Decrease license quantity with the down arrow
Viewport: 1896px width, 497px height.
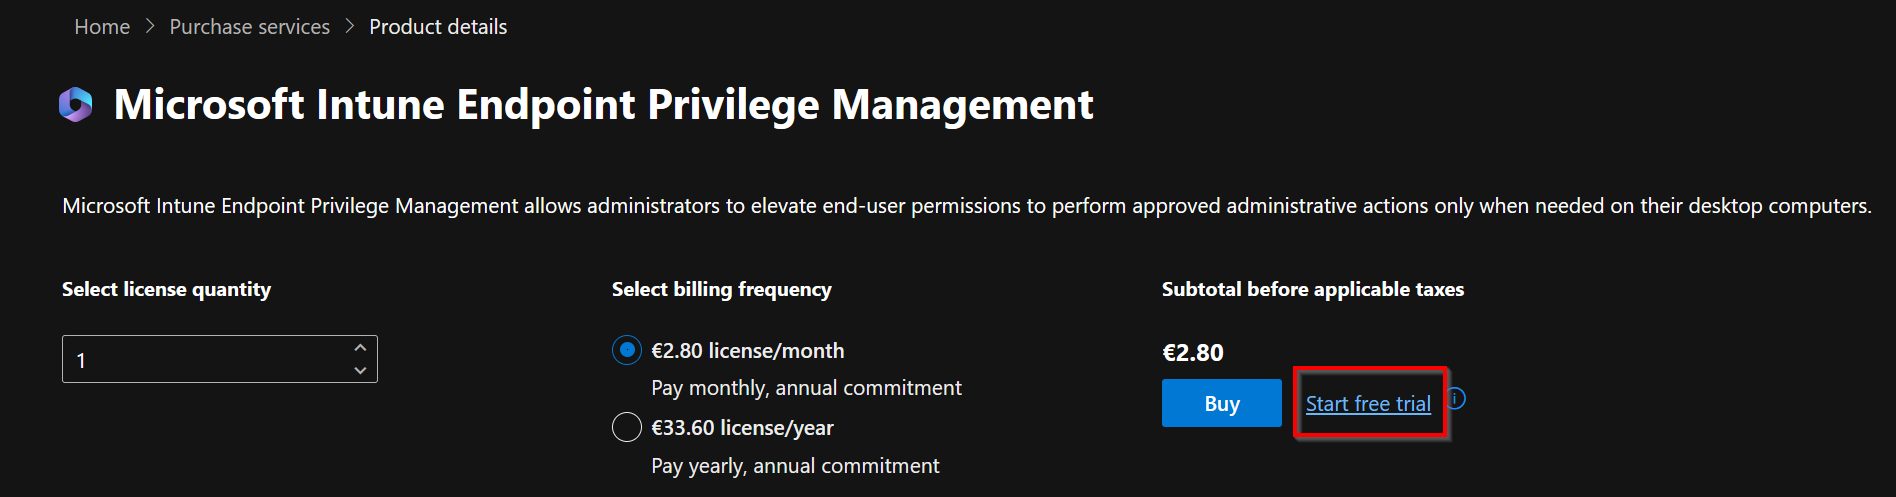coord(360,370)
